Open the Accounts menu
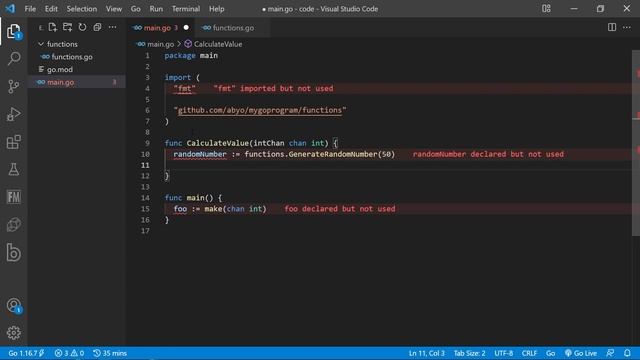640x360 pixels. (x=13, y=305)
